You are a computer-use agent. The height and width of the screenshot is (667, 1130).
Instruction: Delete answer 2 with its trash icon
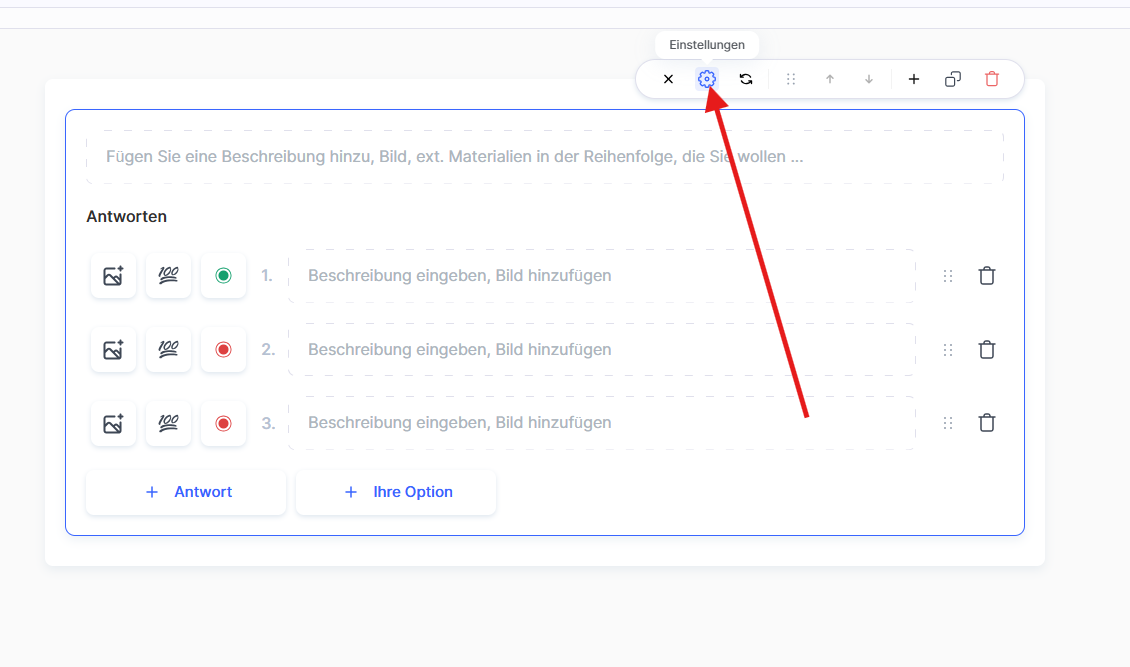pos(987,349)
